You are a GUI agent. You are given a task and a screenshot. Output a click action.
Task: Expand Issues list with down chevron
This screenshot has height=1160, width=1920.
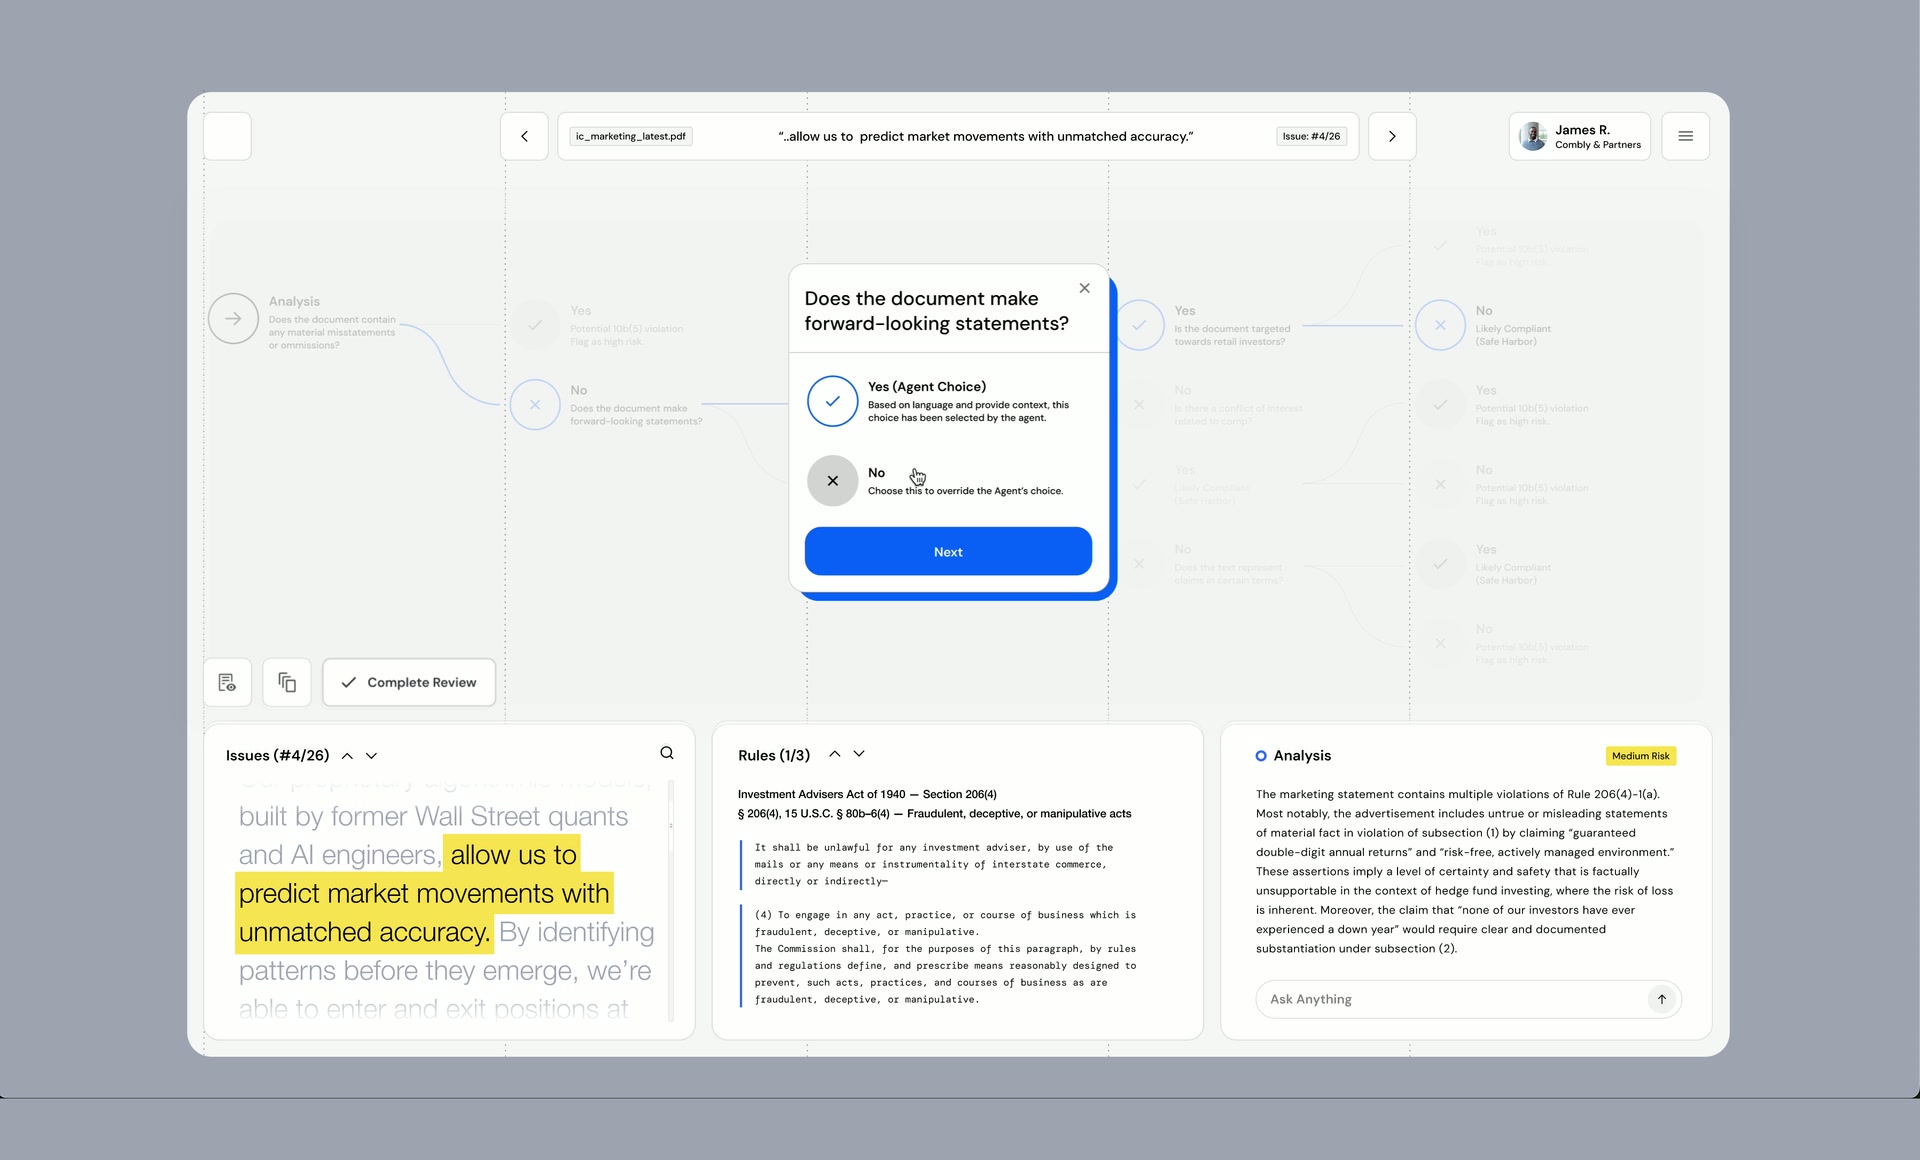(x=371, y=756)
